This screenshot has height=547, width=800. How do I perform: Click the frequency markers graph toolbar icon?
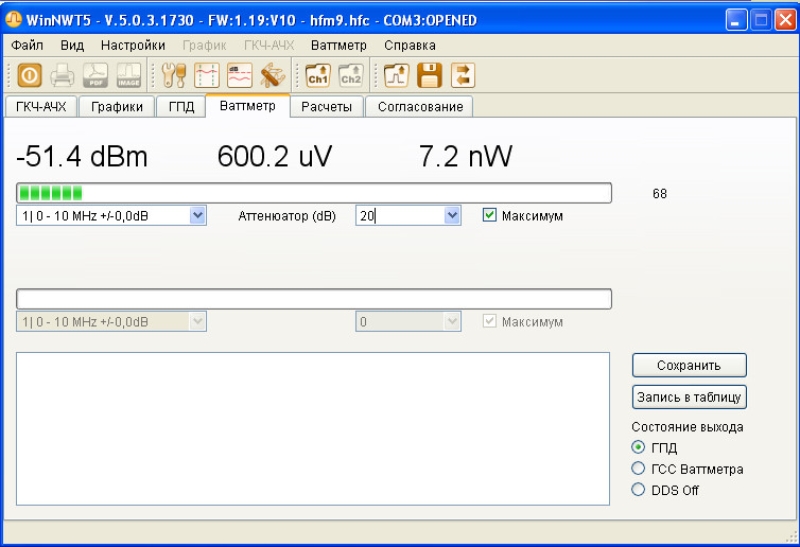207,76
